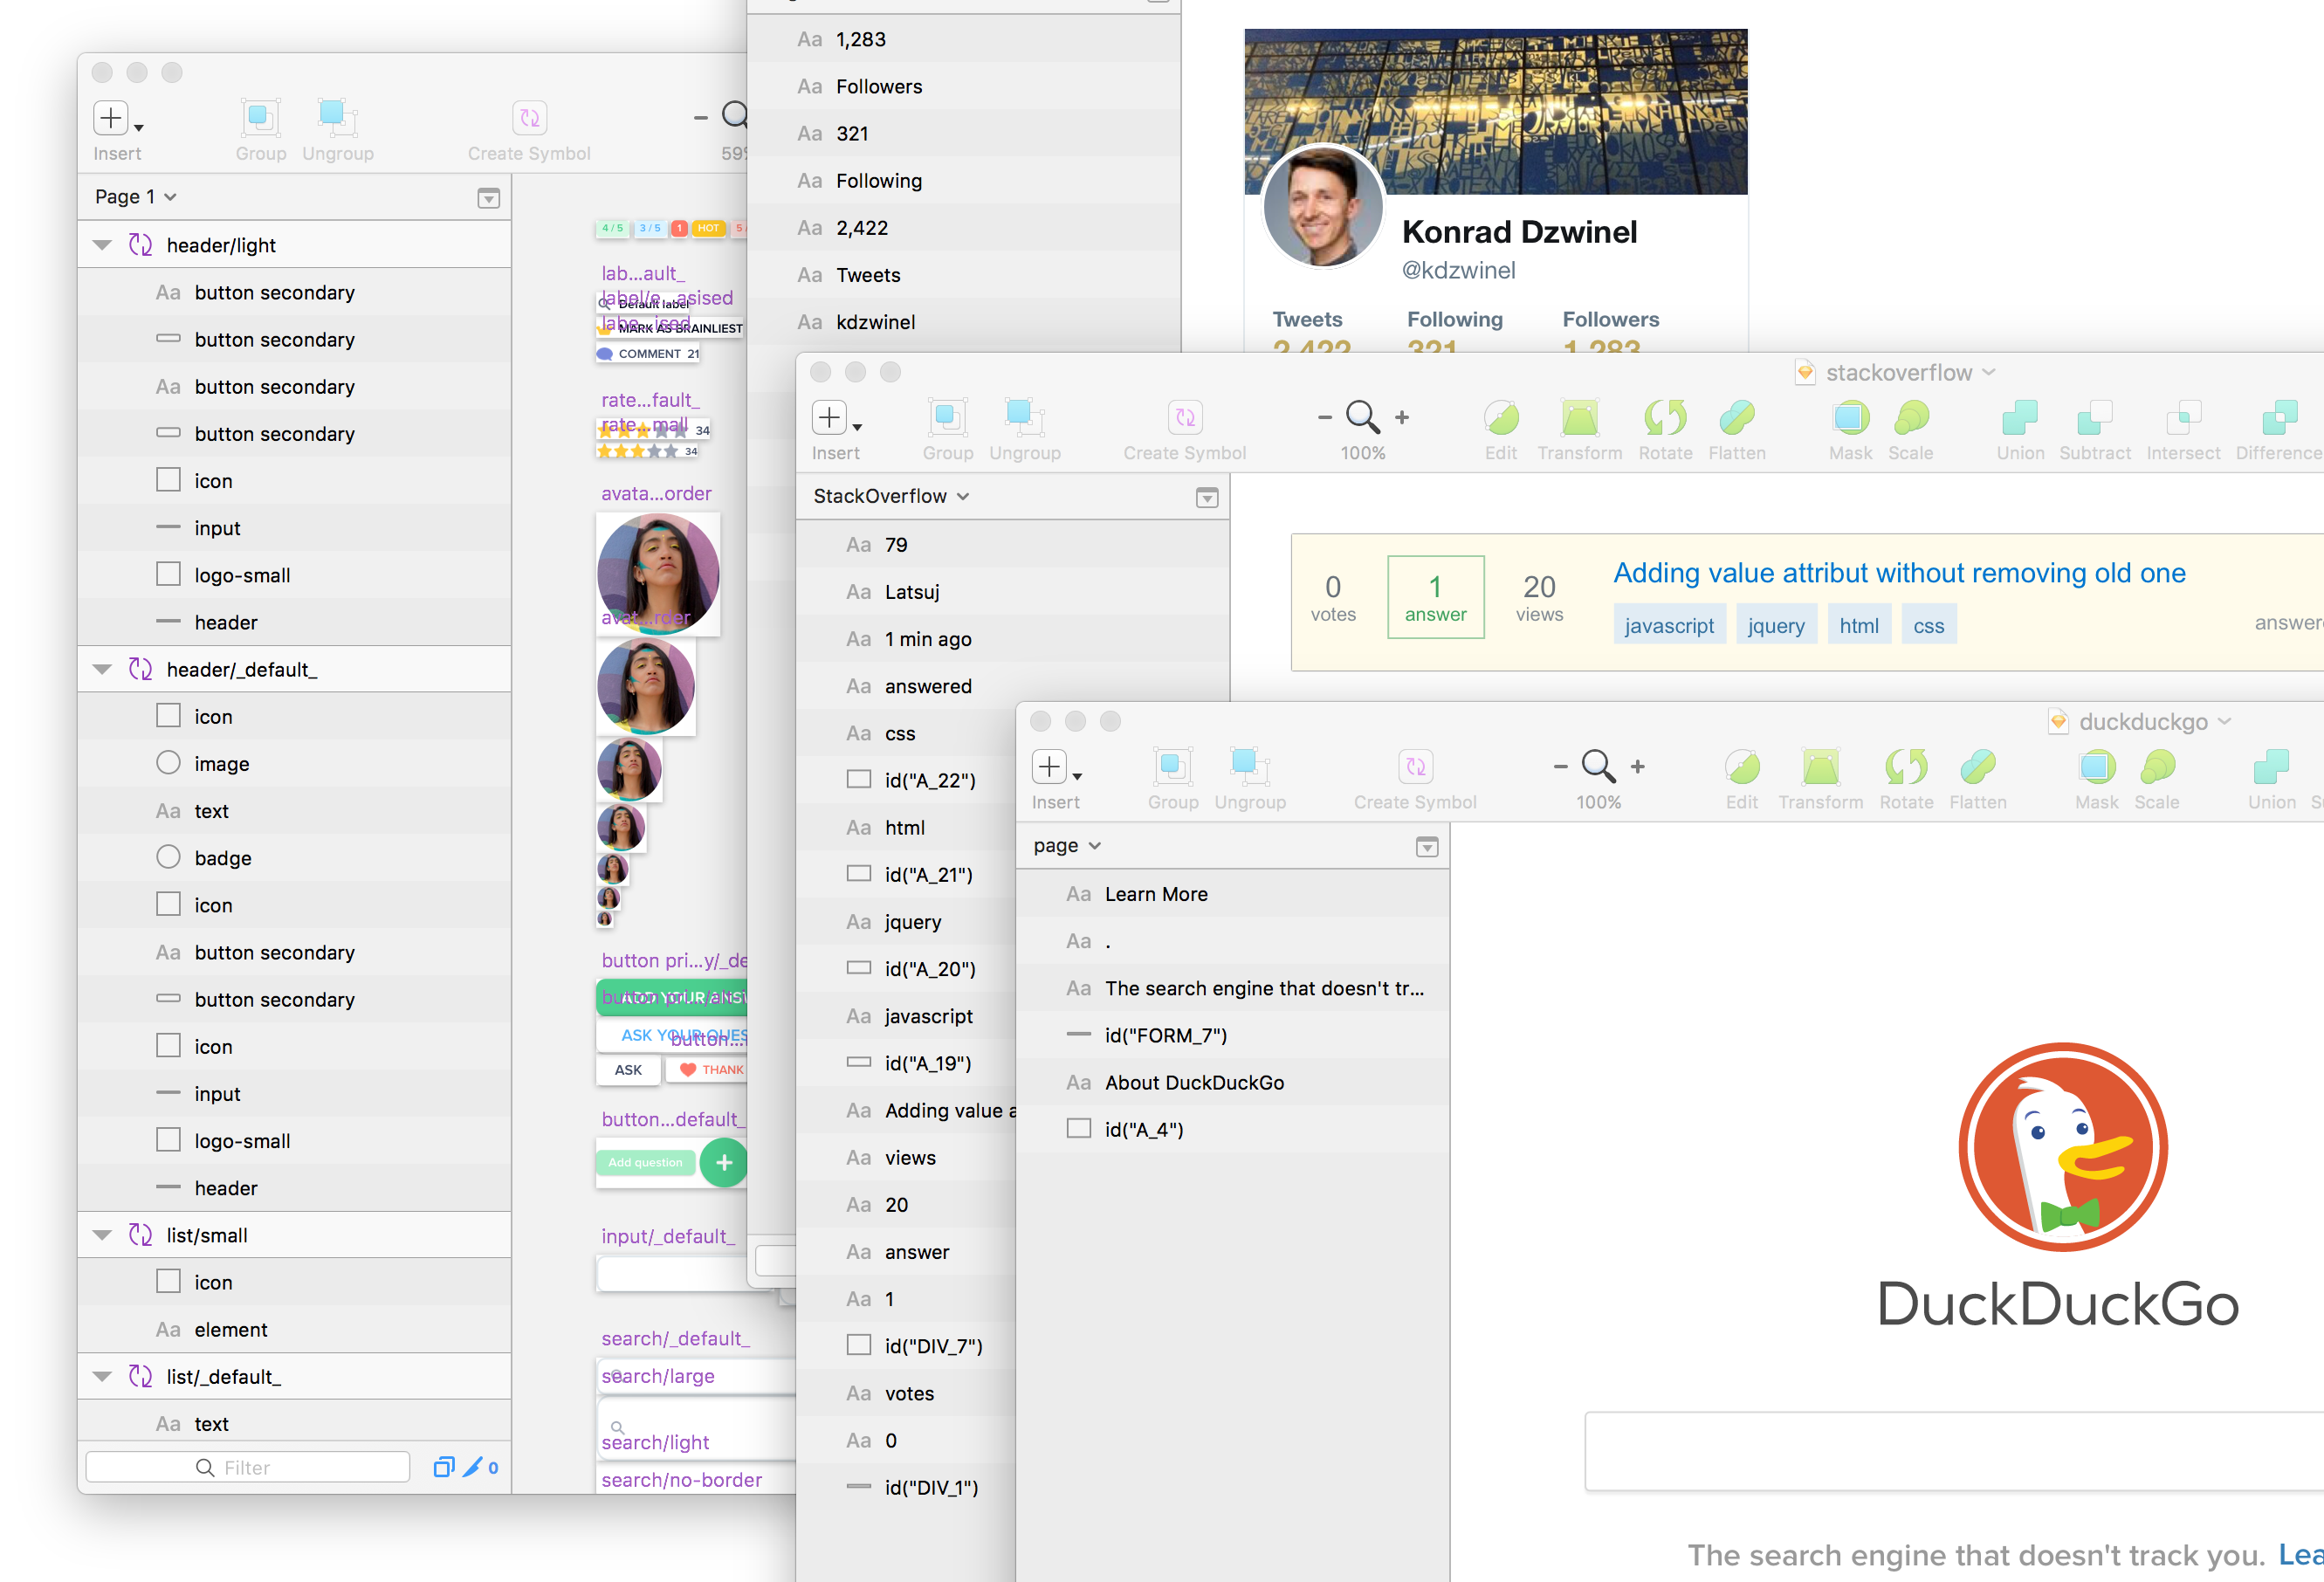Collapse the list/small layer group

(102, 1235)
